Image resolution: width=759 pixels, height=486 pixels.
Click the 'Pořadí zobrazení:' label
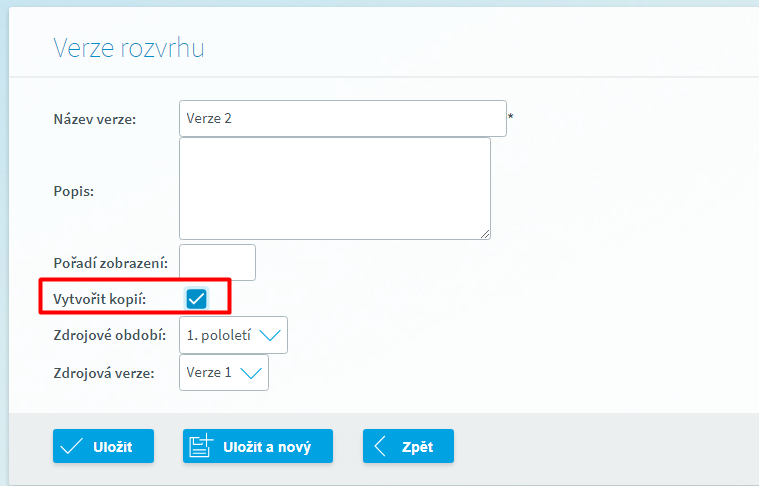[x=110, y=263]
